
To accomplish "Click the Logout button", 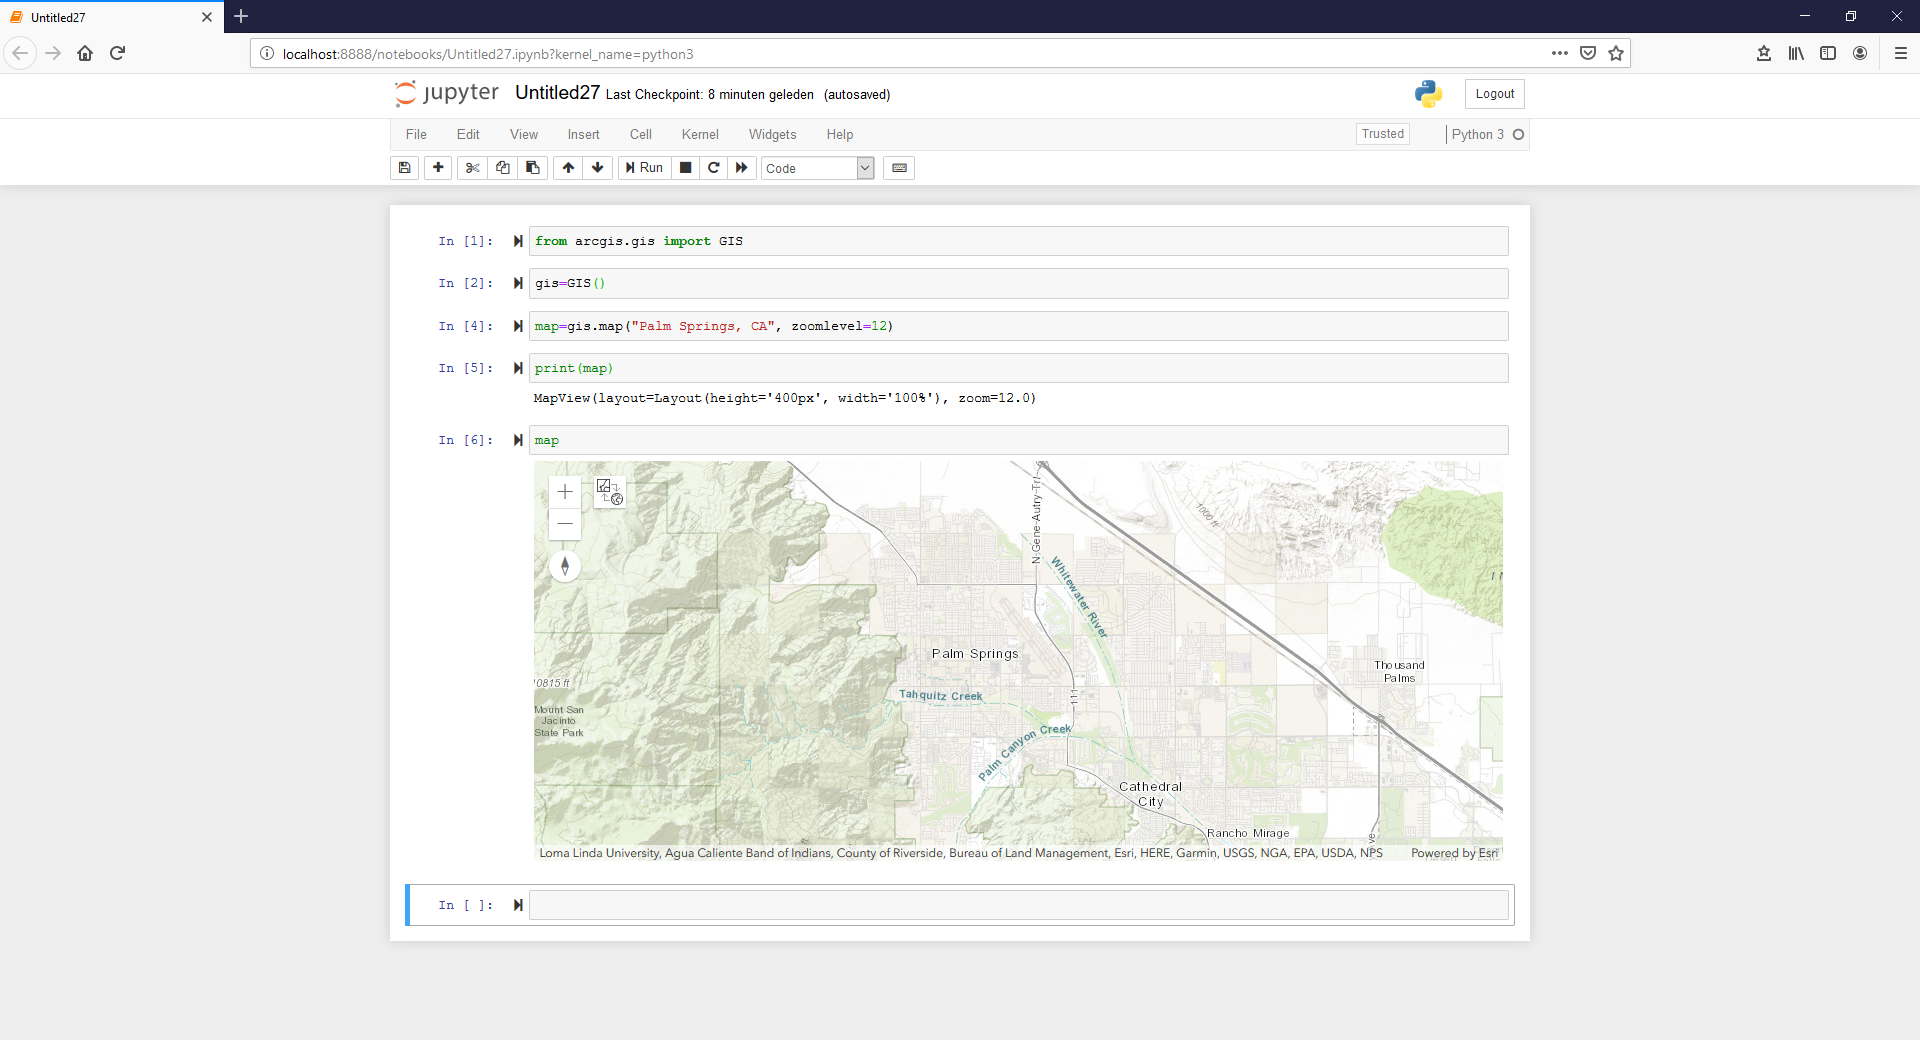I will point(1495,94).
